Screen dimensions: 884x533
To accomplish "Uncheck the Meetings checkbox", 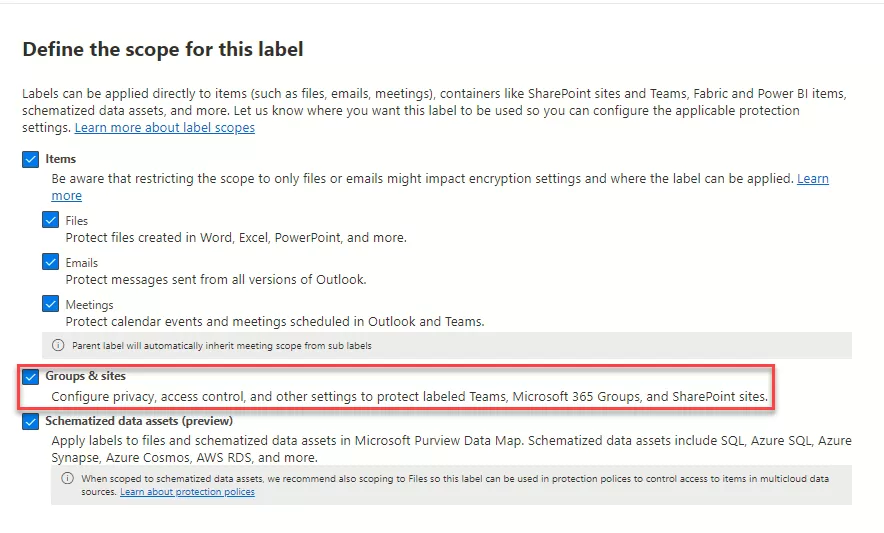I will tap(51, 304).
